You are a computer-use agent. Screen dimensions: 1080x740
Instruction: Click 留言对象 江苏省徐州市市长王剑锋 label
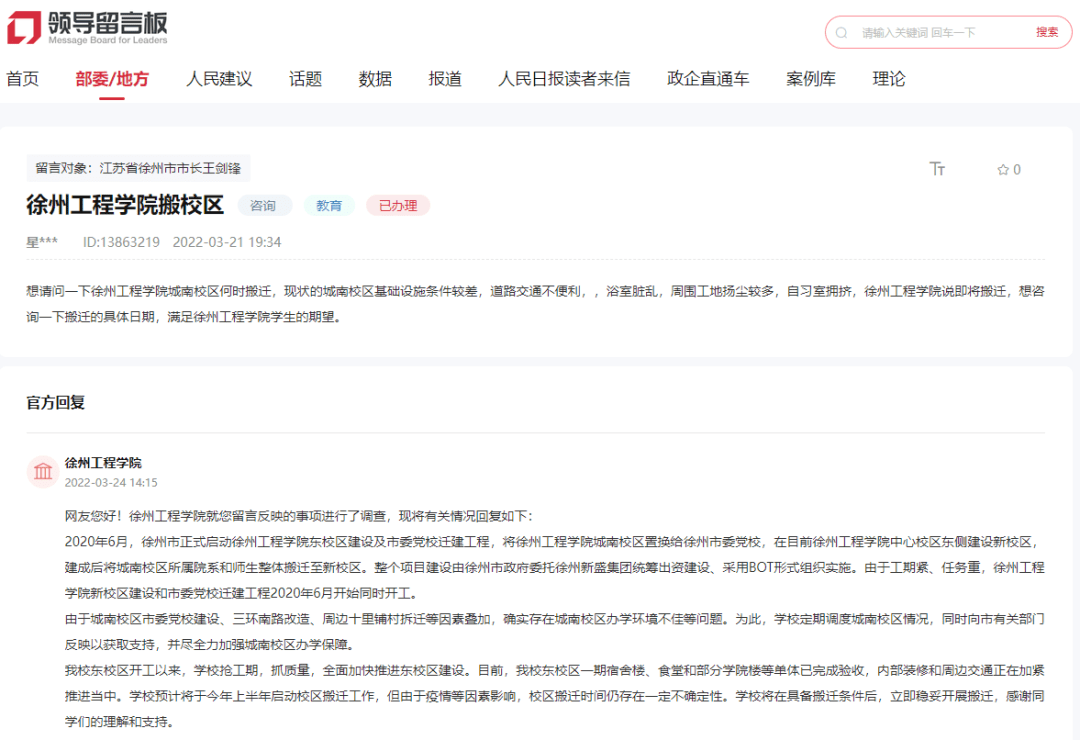click(x=138, y=168)
